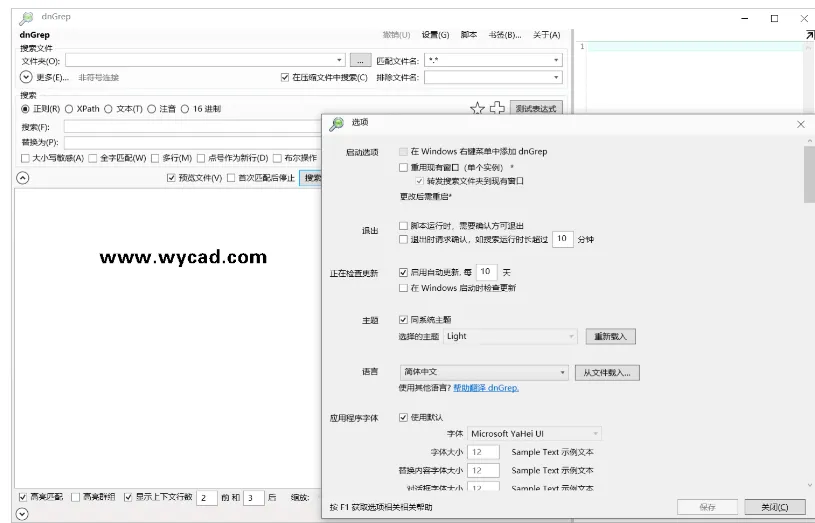Open the 排除文件名 dropdown
The width and height of the screenshot is (815, 523).
(x=556, y=77)
